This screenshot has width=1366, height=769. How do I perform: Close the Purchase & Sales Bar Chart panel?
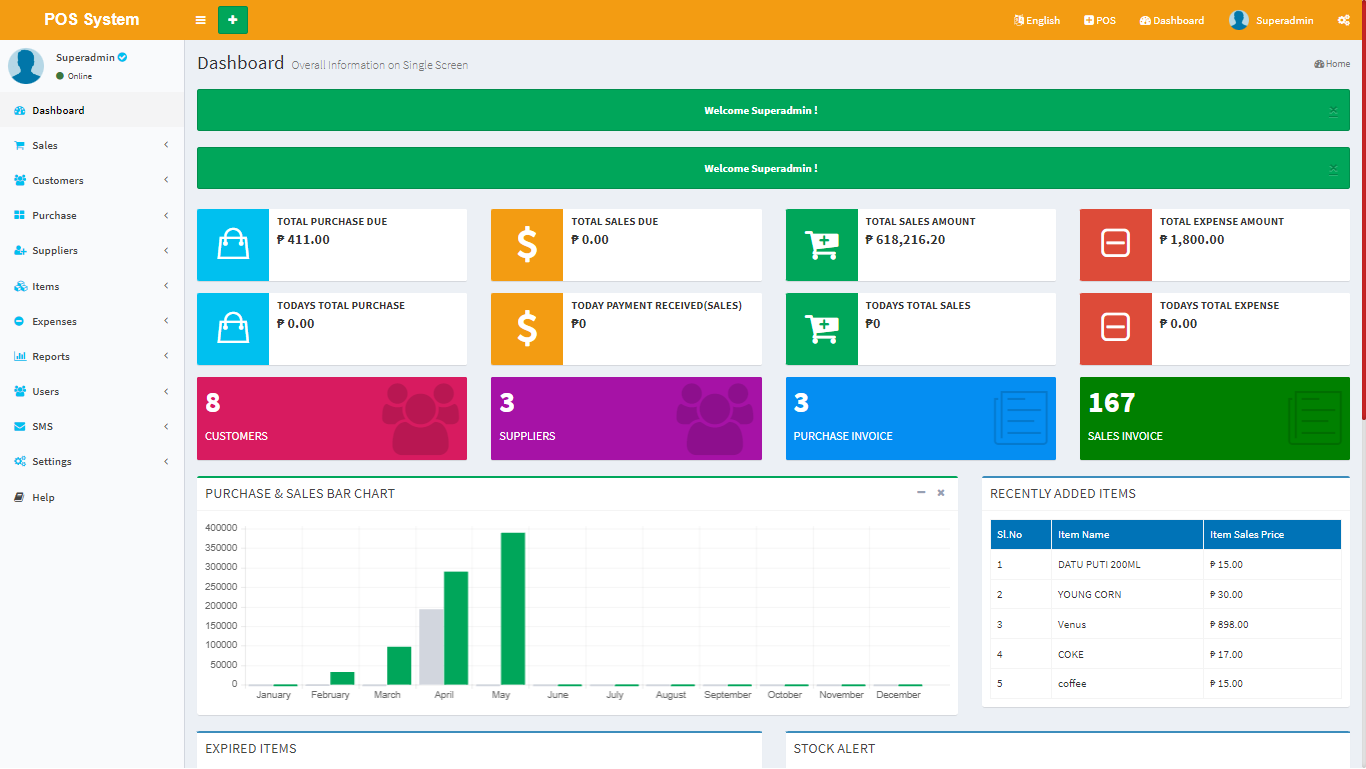pyautogui.click(x=941, y=493)
